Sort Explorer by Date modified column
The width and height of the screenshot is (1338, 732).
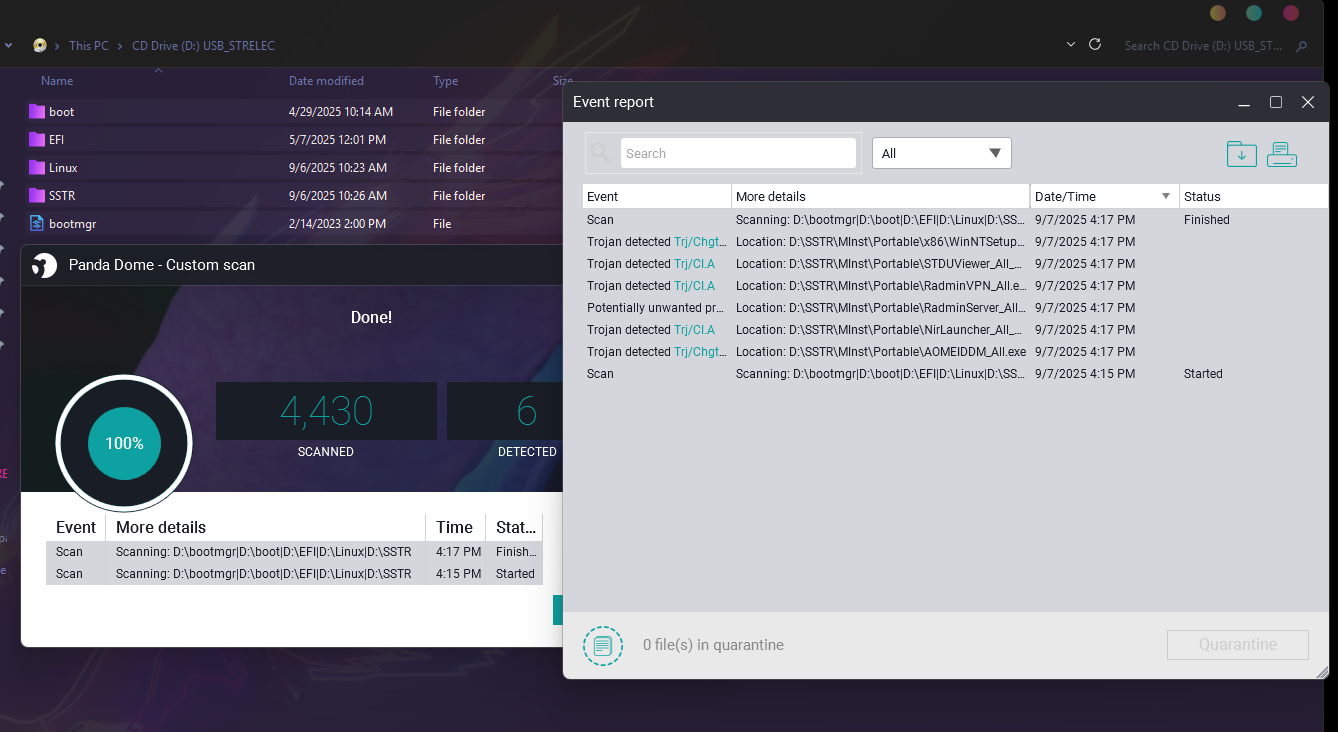click(x=326, y=81)
